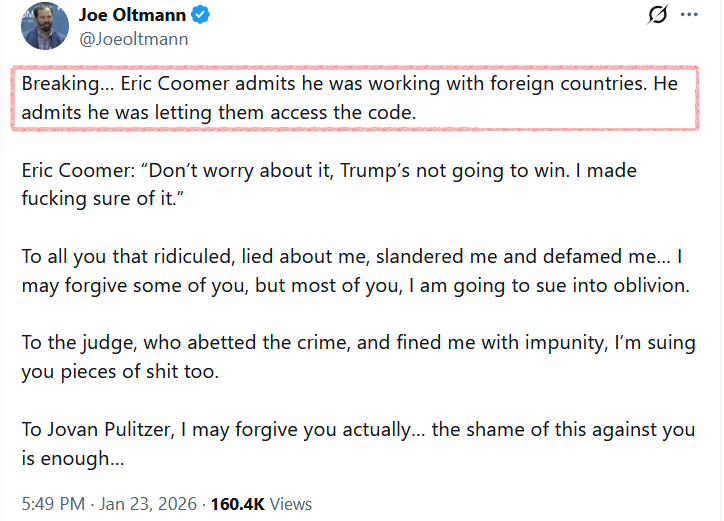
Task: Click the 5:49 PM timestamp
Action: pos(53,504)
